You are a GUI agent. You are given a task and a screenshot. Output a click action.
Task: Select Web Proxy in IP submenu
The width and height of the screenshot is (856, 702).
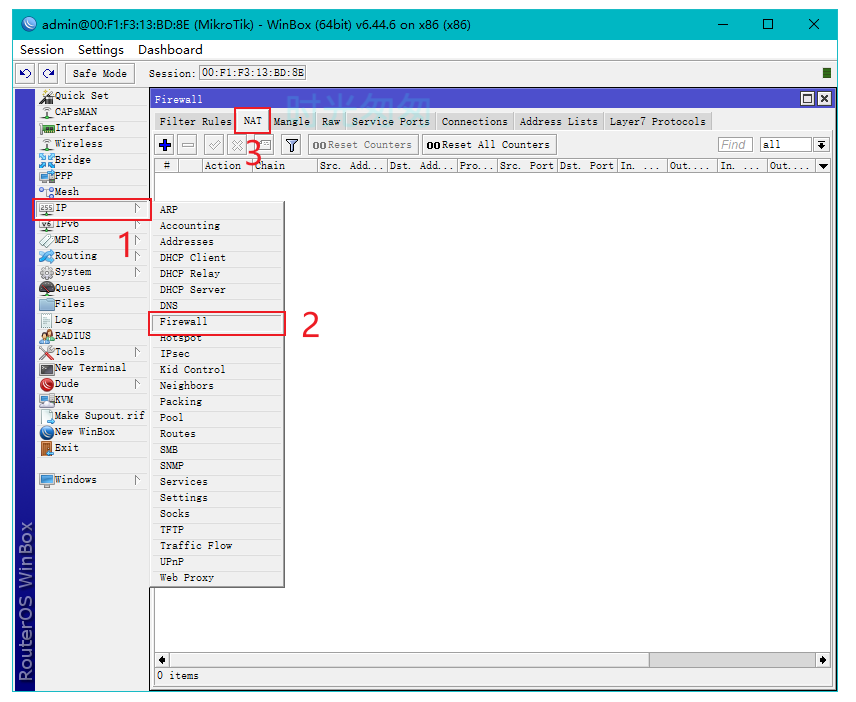click(217, 578)
